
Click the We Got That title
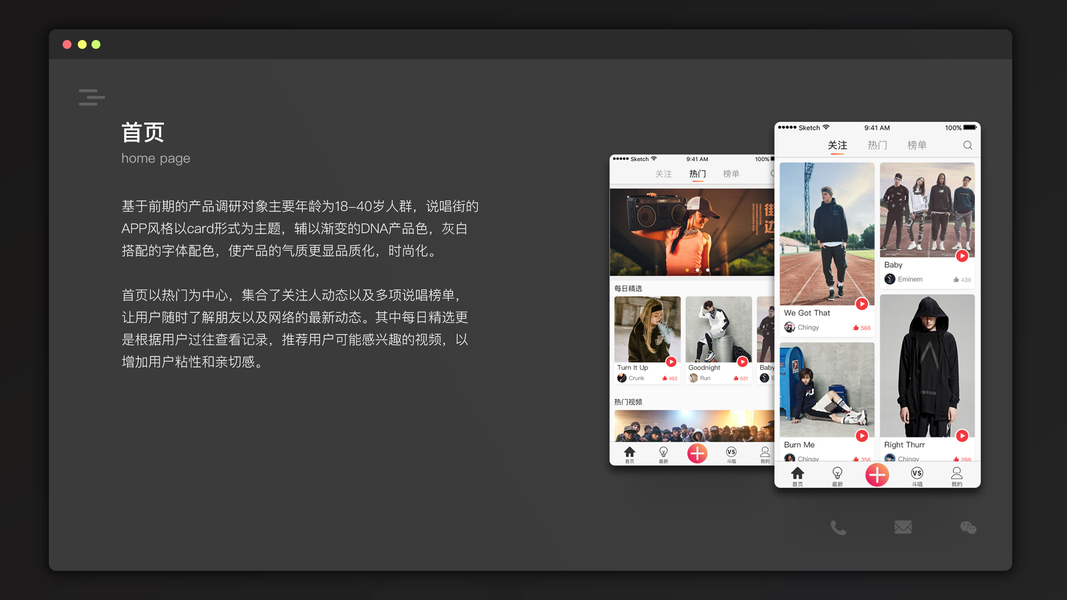point(807,313)
